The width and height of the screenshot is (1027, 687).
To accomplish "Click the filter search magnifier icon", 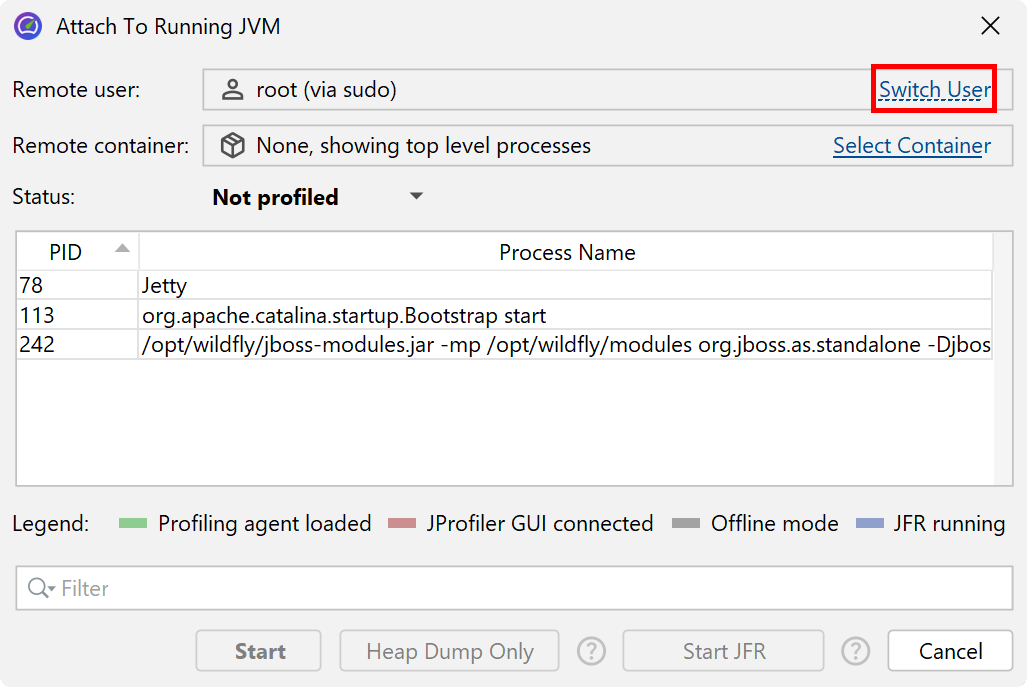I will [40, 589].
